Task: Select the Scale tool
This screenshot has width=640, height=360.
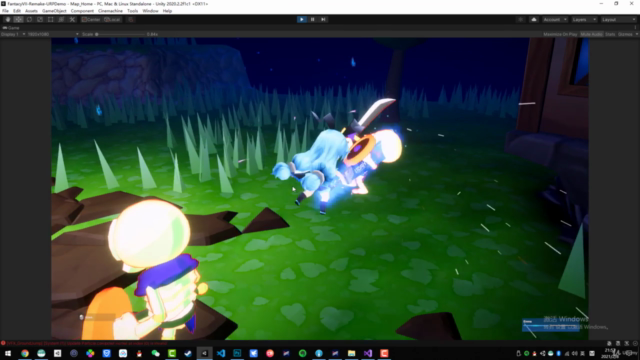Action: [40, 20]
